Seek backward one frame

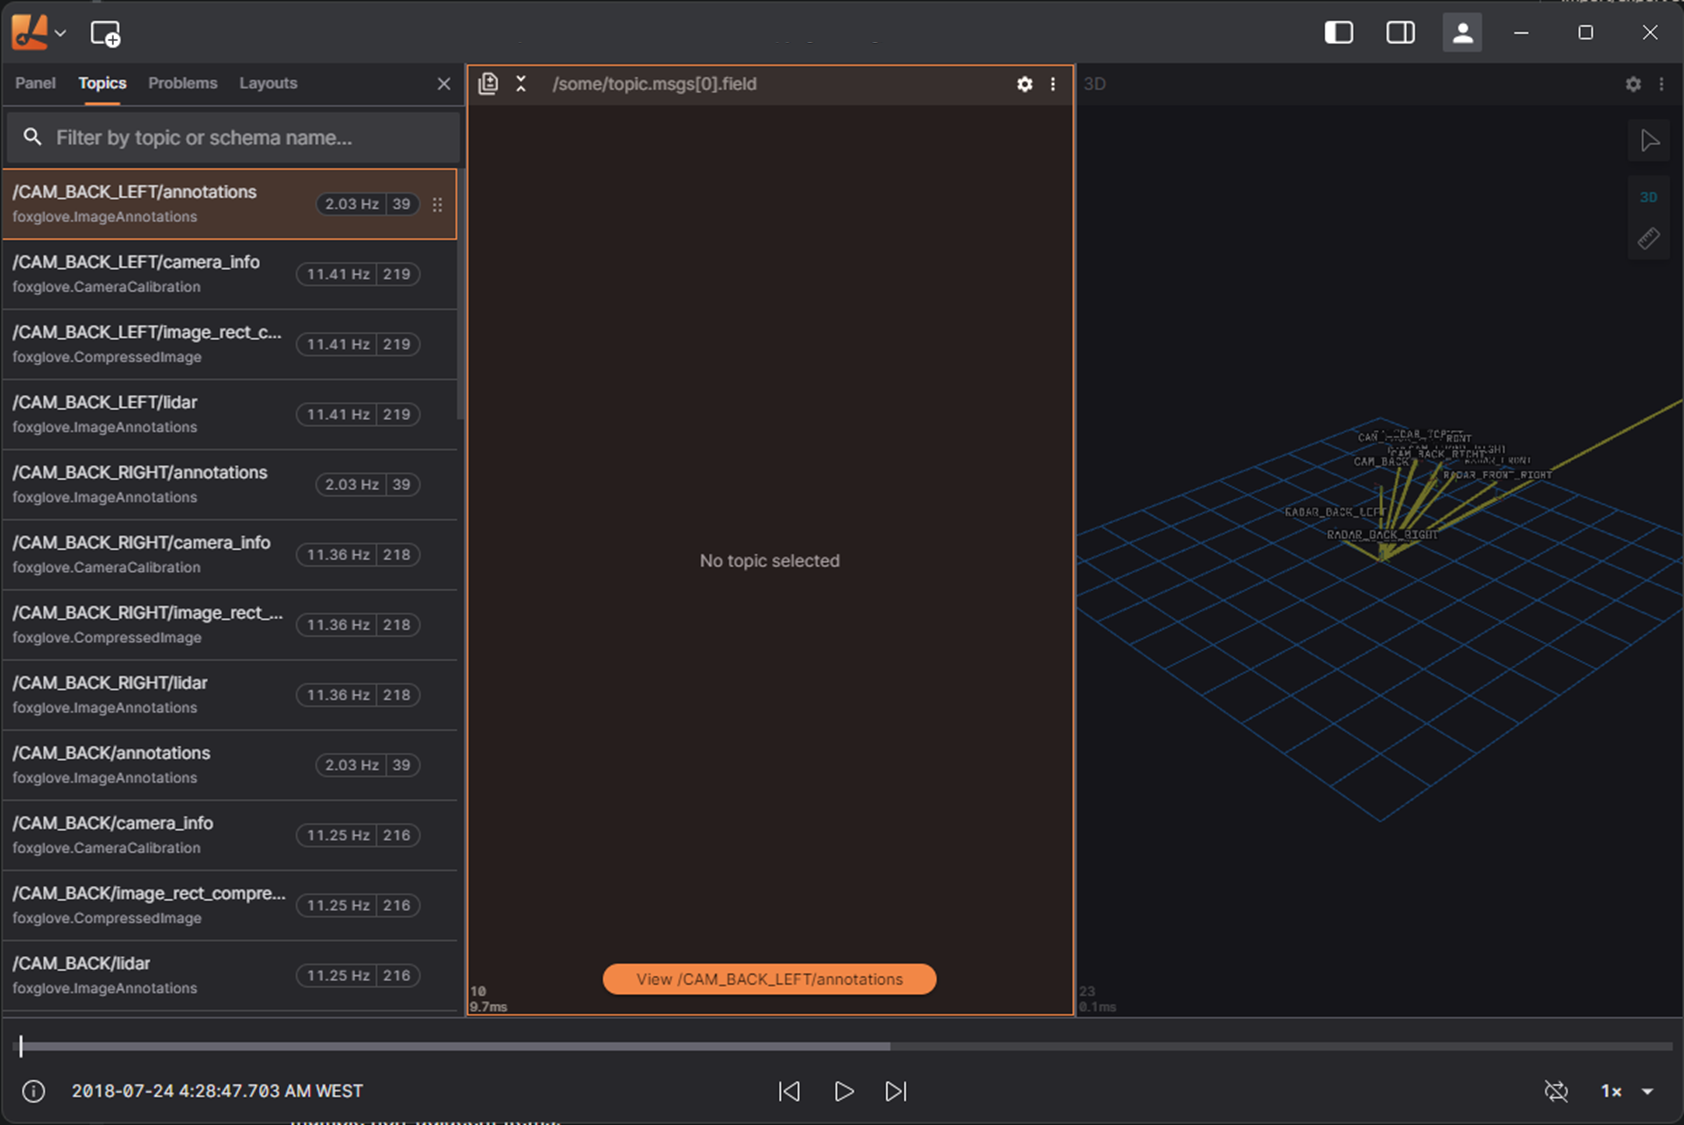(x=789, y=1091)
